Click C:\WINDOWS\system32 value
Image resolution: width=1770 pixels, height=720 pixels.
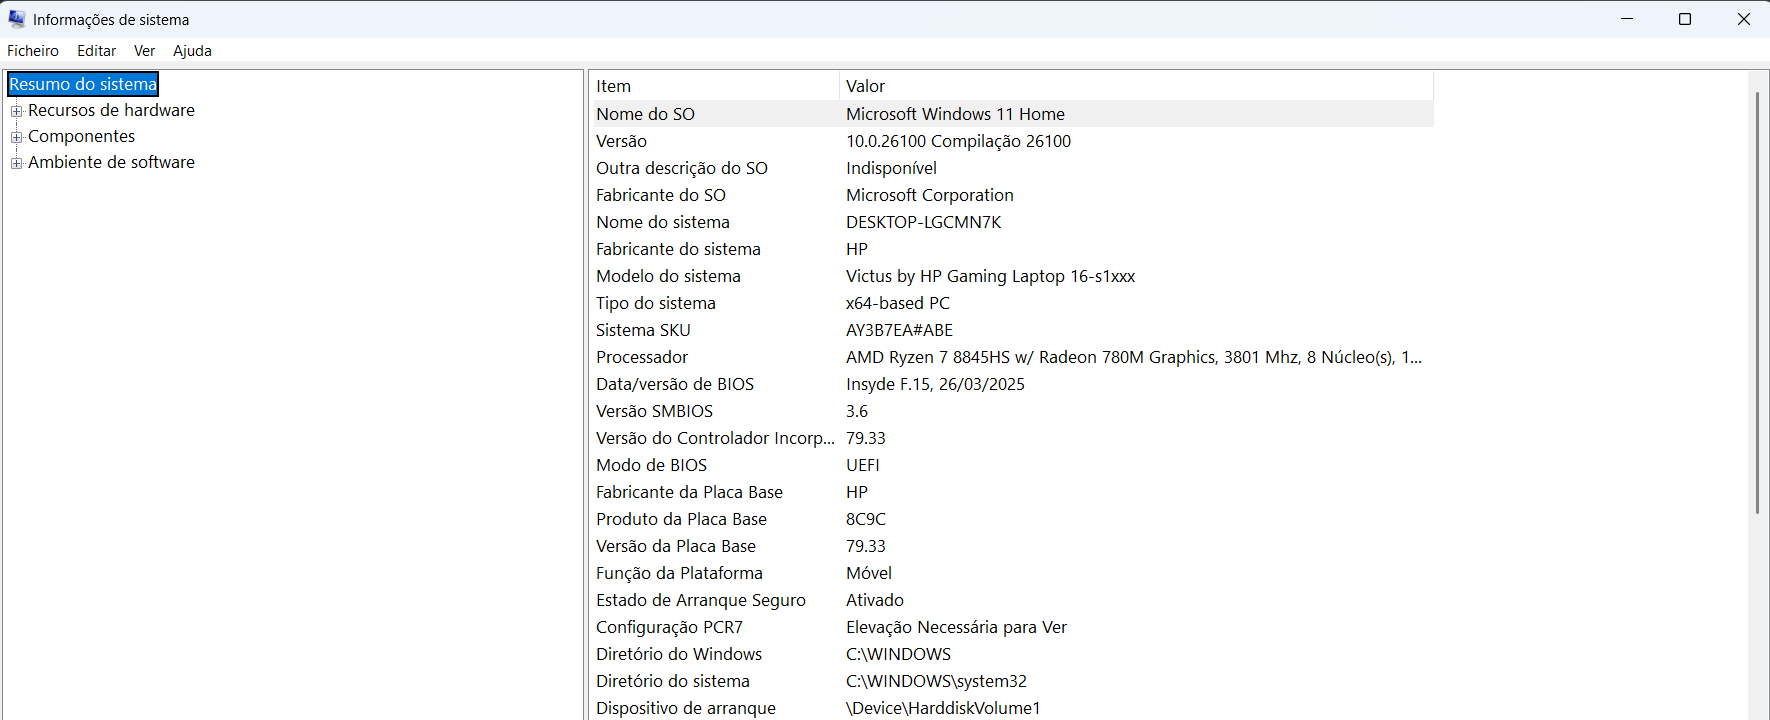coord(936,681)
